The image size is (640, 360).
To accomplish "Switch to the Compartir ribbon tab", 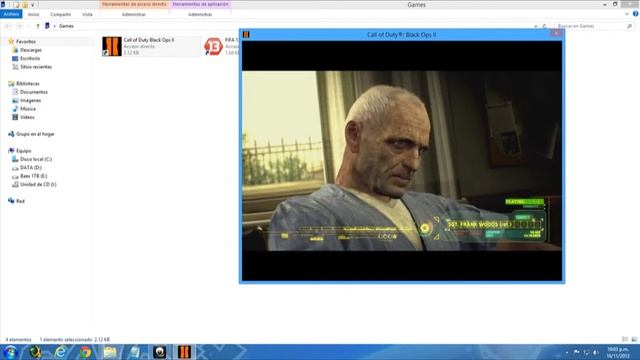I will tap(60, 14).
